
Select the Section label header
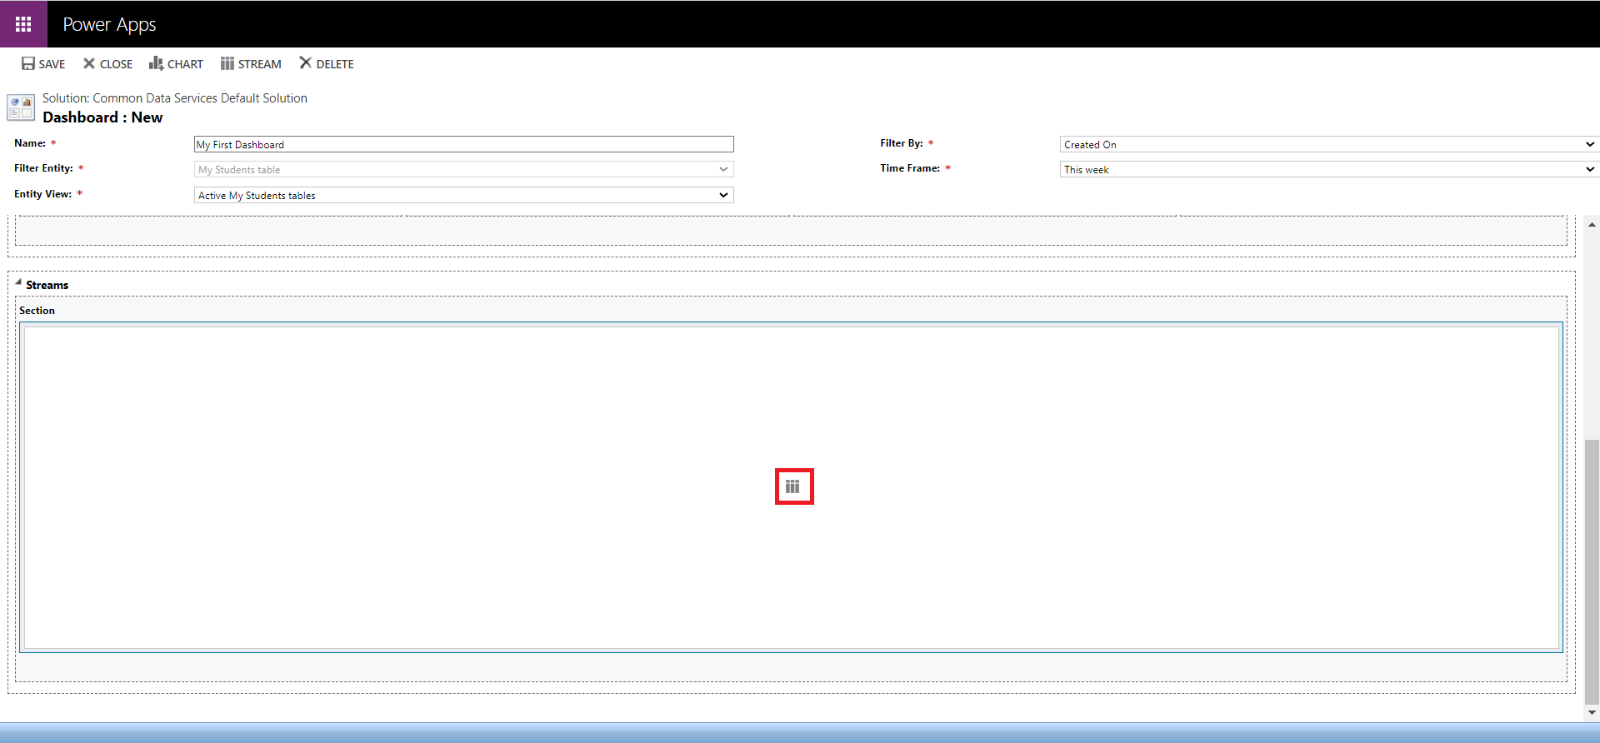37,311
